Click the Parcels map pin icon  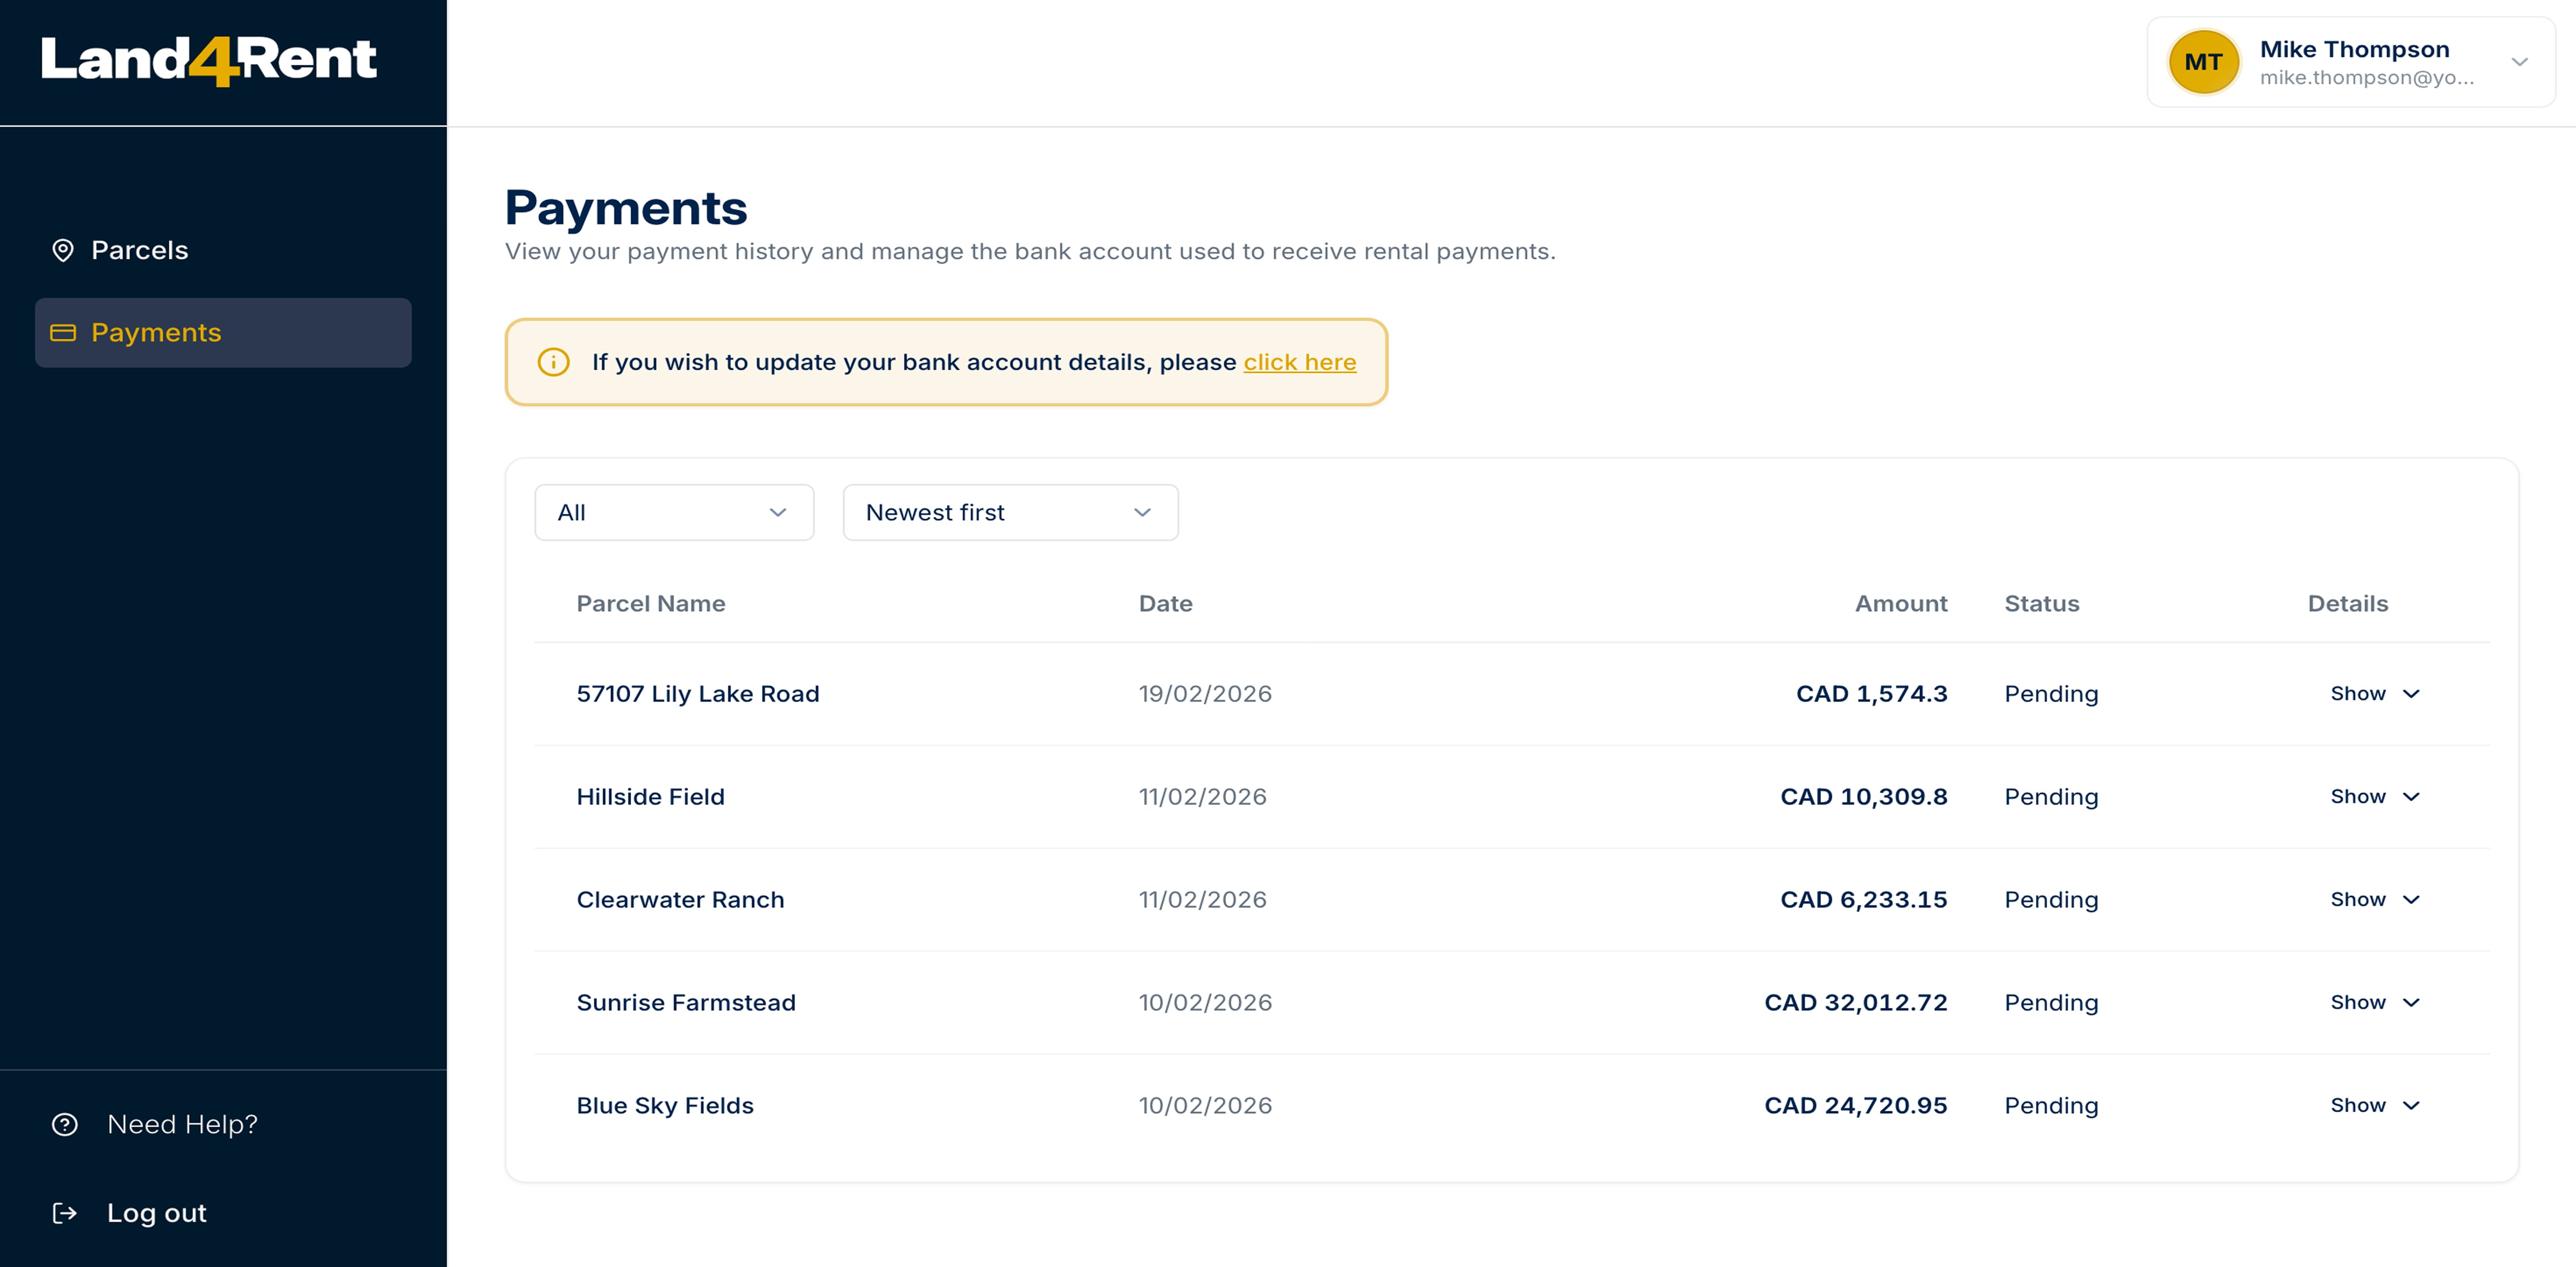pyautogui.click(x=63, y=250)
